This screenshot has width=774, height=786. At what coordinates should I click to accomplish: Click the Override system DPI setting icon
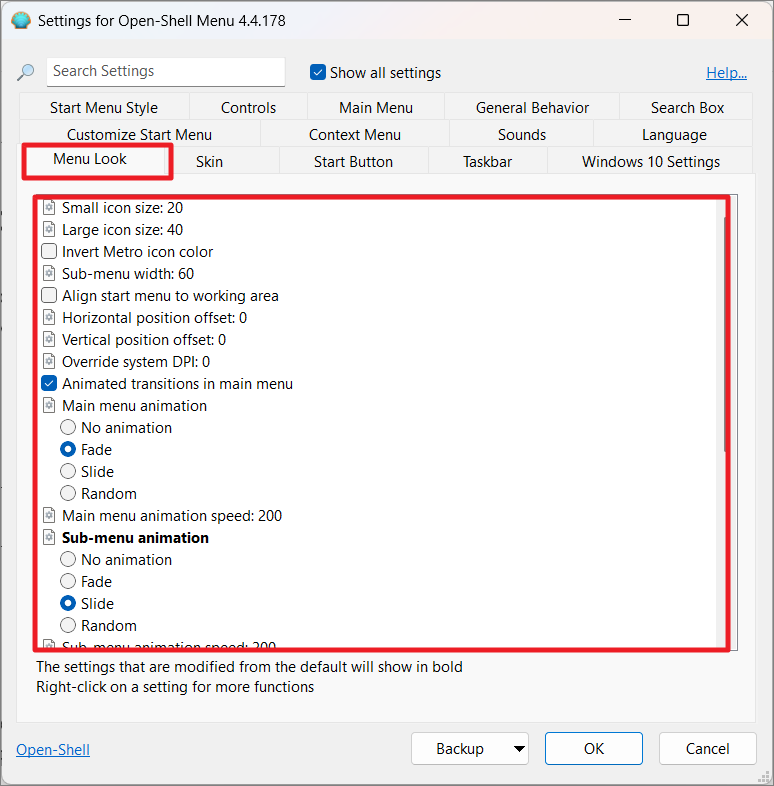coord(49,361)
